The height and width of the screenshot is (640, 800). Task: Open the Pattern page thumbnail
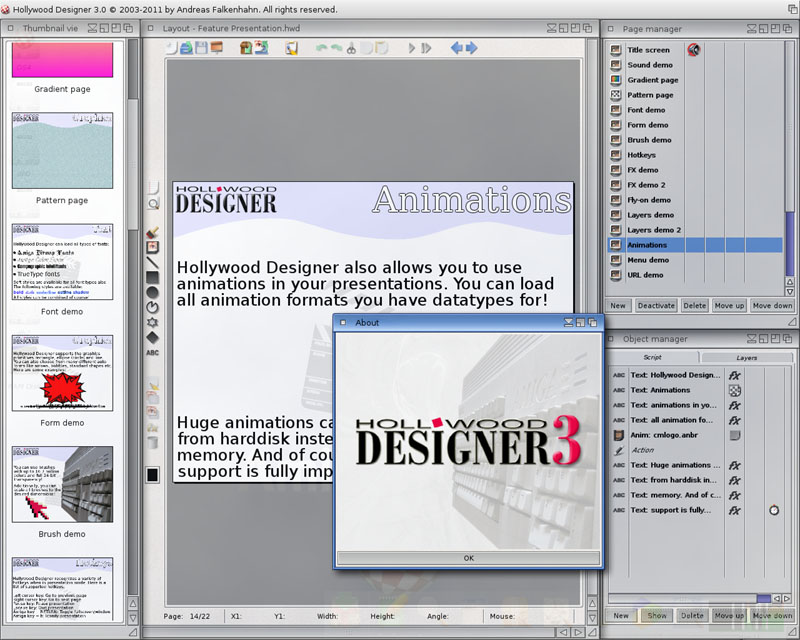[x=62, y=150]
